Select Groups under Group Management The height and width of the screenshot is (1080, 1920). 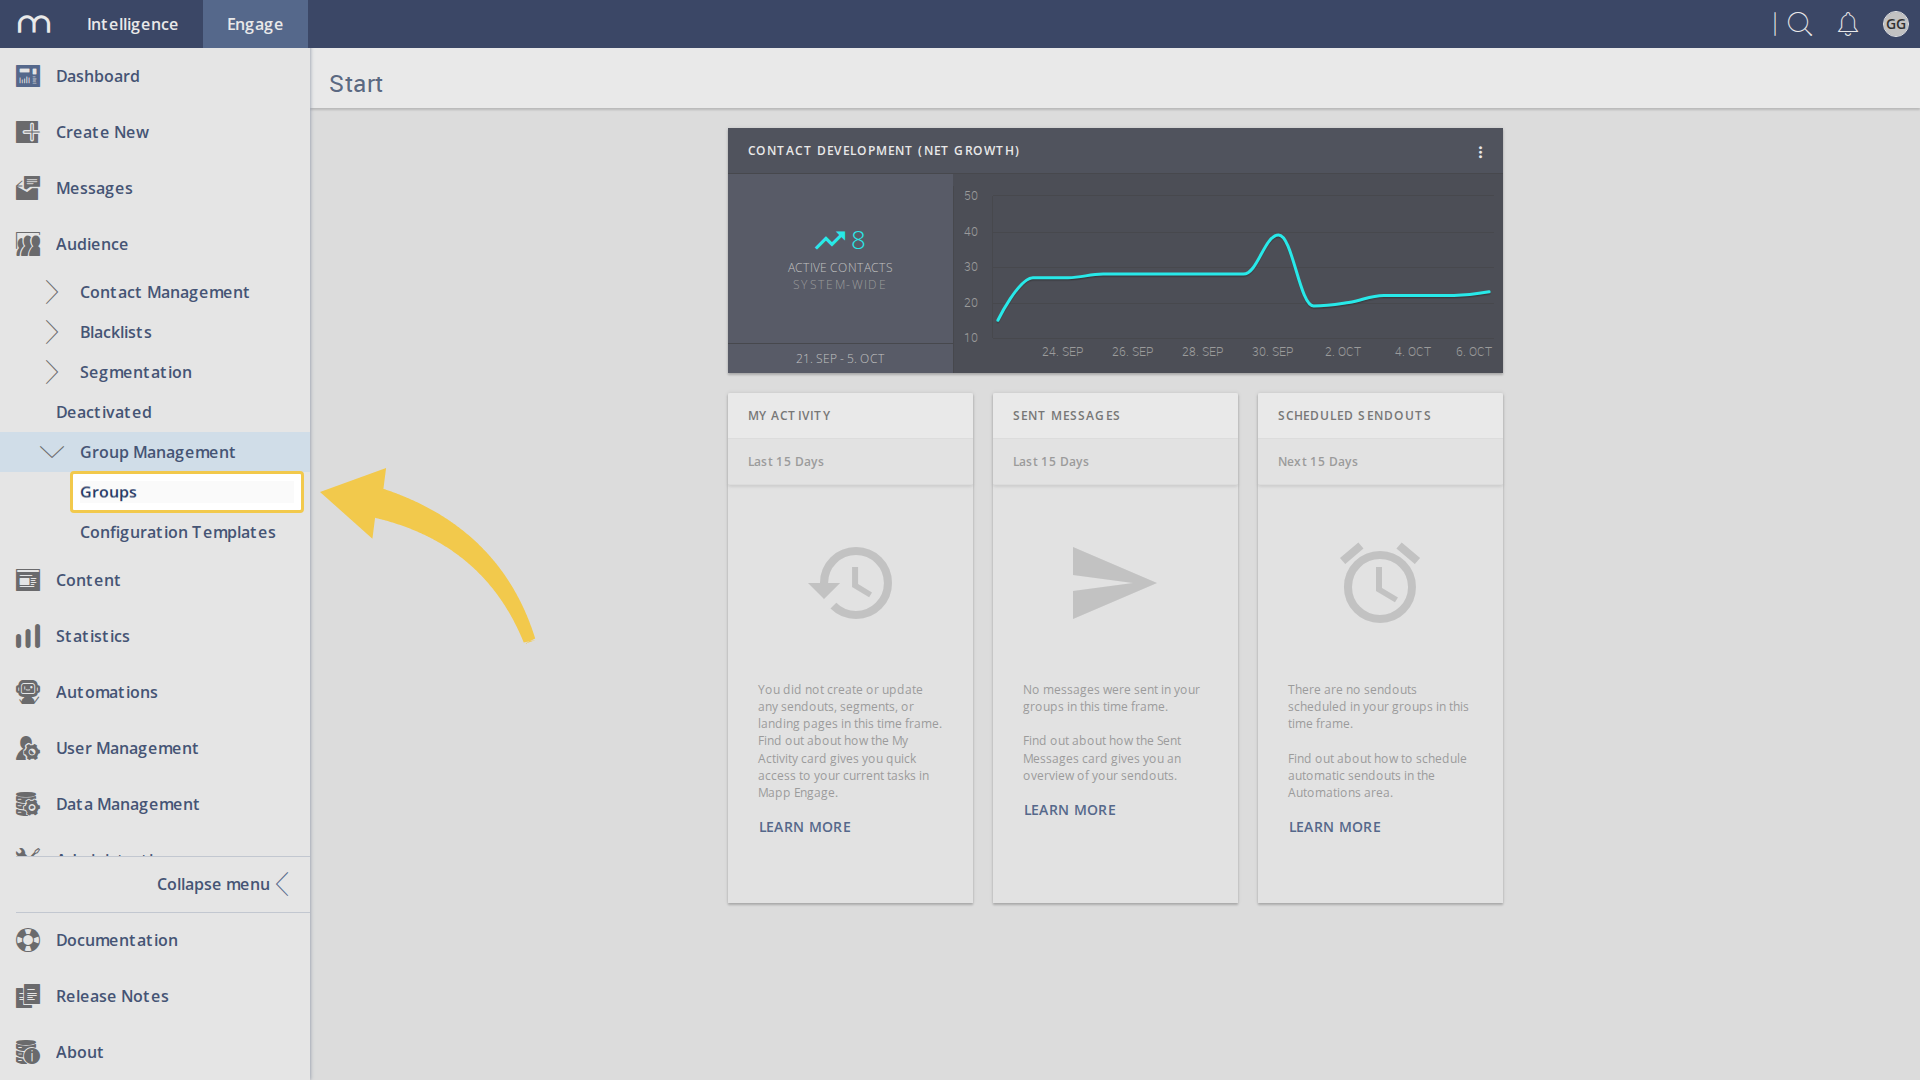click(187, 492)
